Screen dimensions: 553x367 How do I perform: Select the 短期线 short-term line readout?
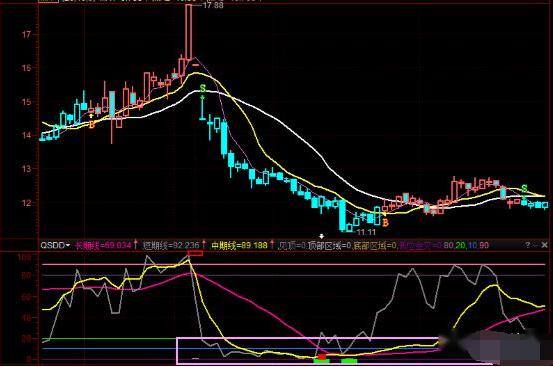pos(171,245)
